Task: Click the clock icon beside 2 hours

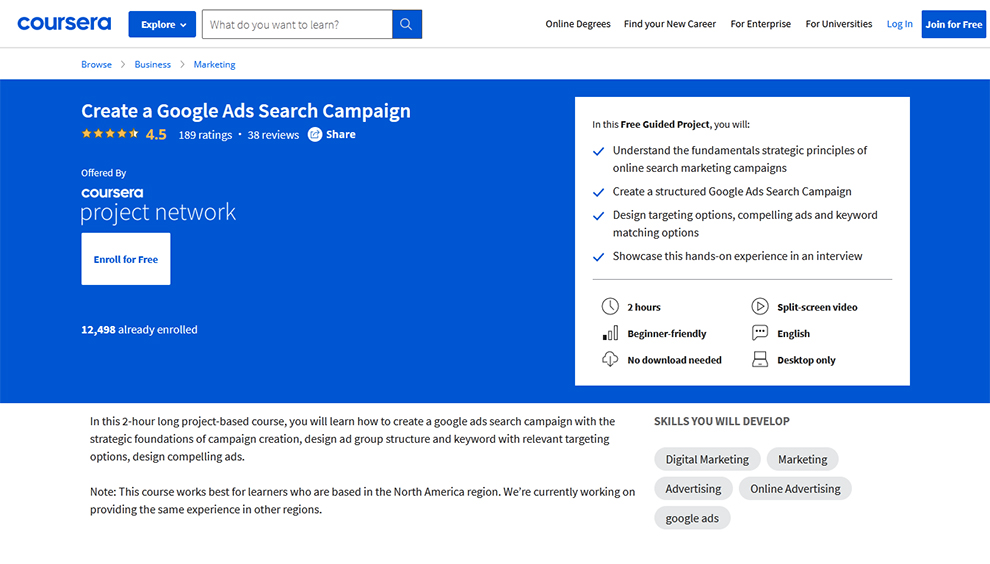Action: pyautogui.click(x=610, y=307)
